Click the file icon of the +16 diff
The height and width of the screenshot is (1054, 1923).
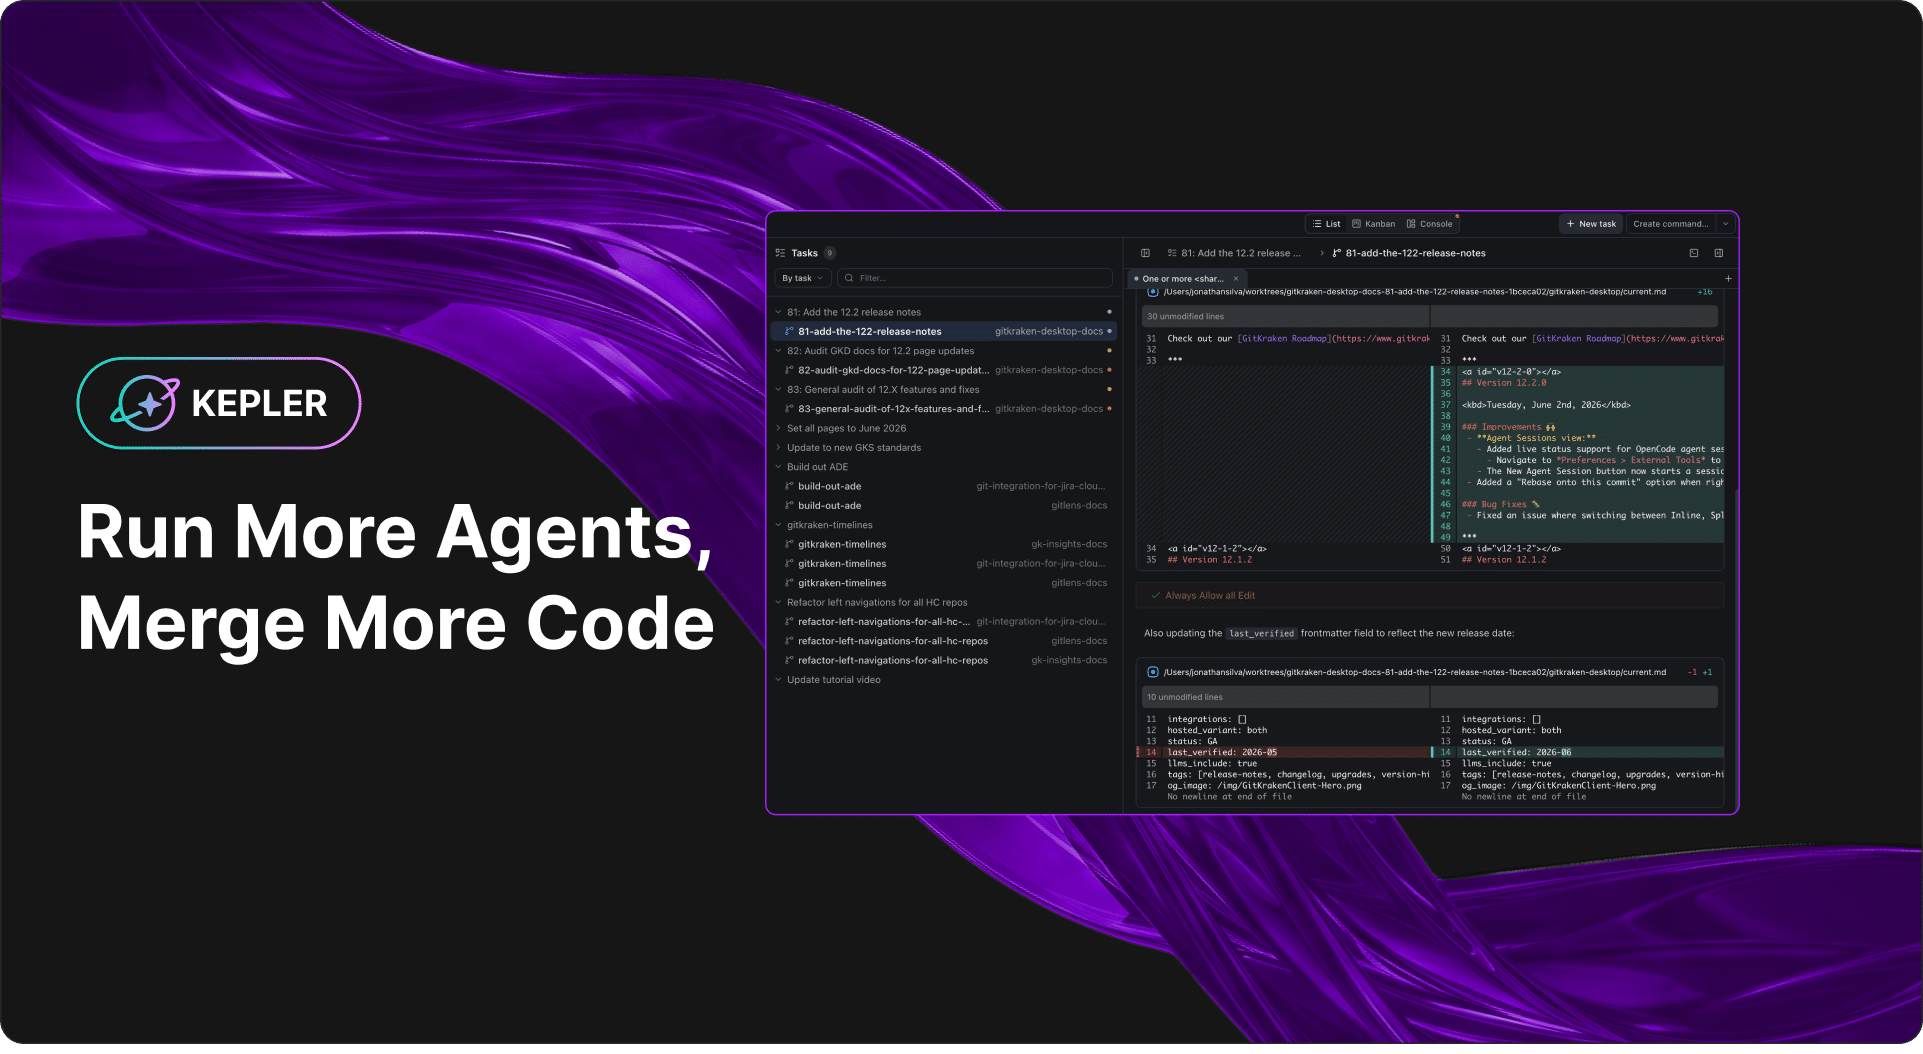1153,292
